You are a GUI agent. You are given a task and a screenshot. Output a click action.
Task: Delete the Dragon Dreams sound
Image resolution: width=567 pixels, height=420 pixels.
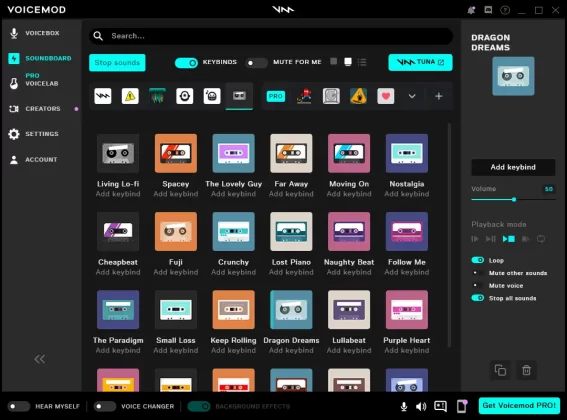tap(526, 370)
